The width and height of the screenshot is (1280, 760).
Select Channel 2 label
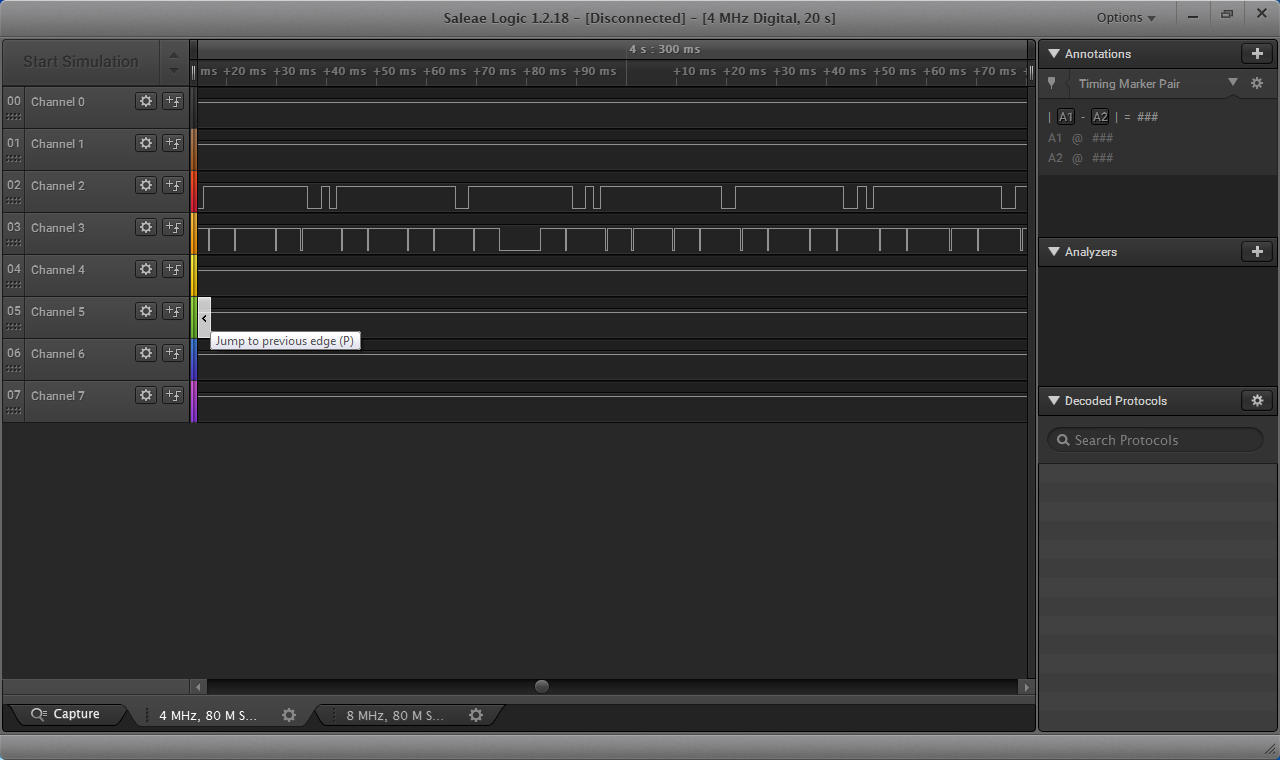tap(58, 186)
